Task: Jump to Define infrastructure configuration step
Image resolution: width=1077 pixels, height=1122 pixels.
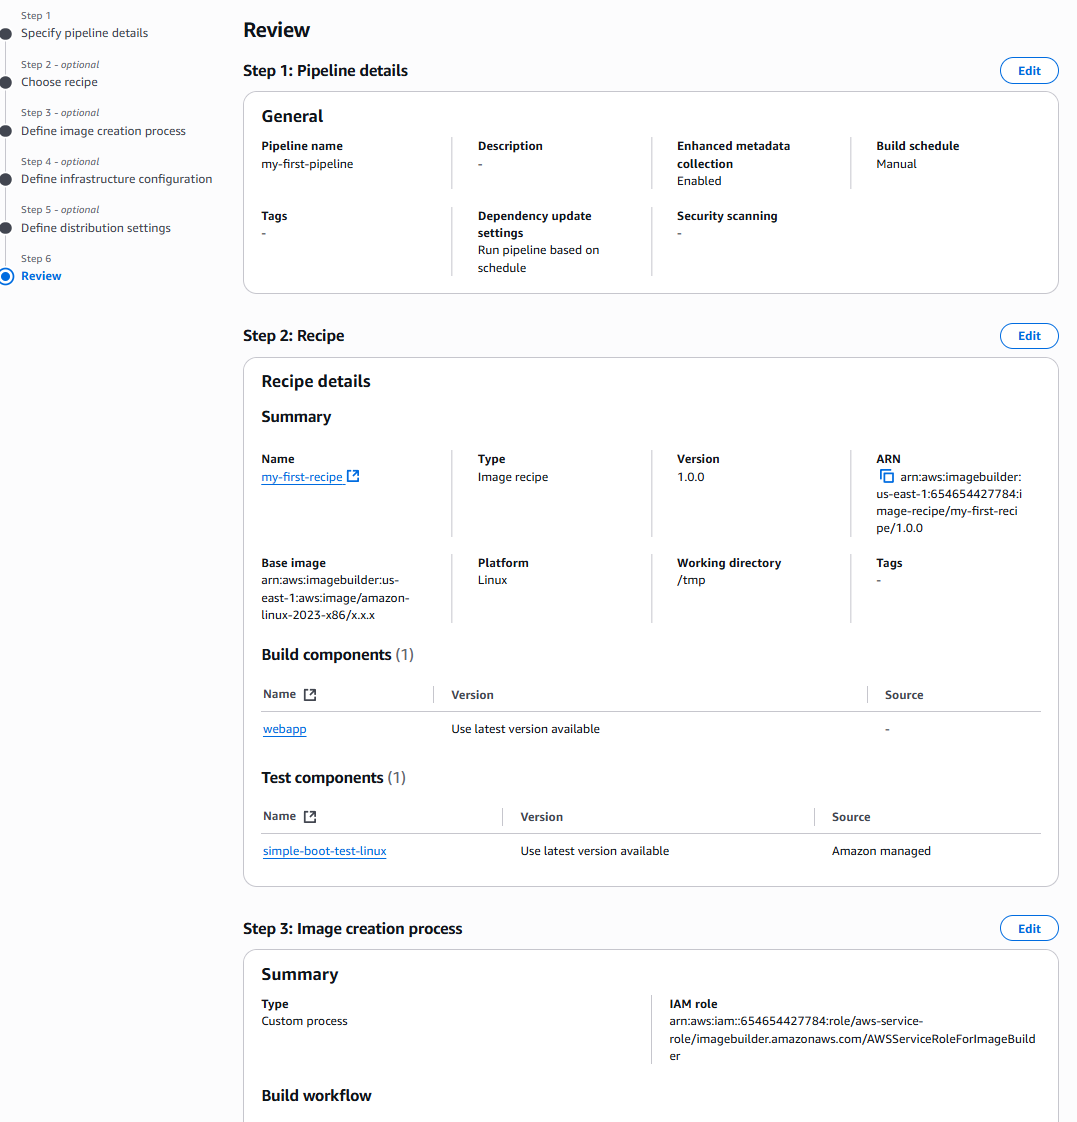Action: coord(116,179)
